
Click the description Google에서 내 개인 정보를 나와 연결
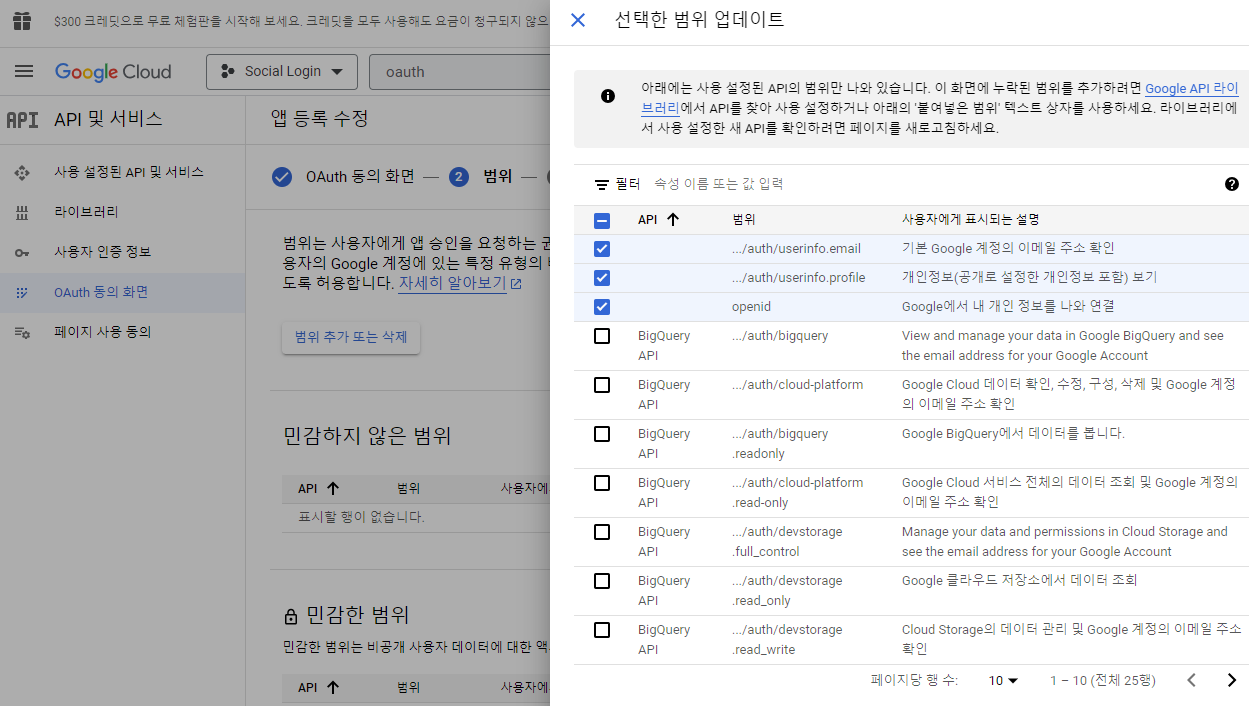1008,306
